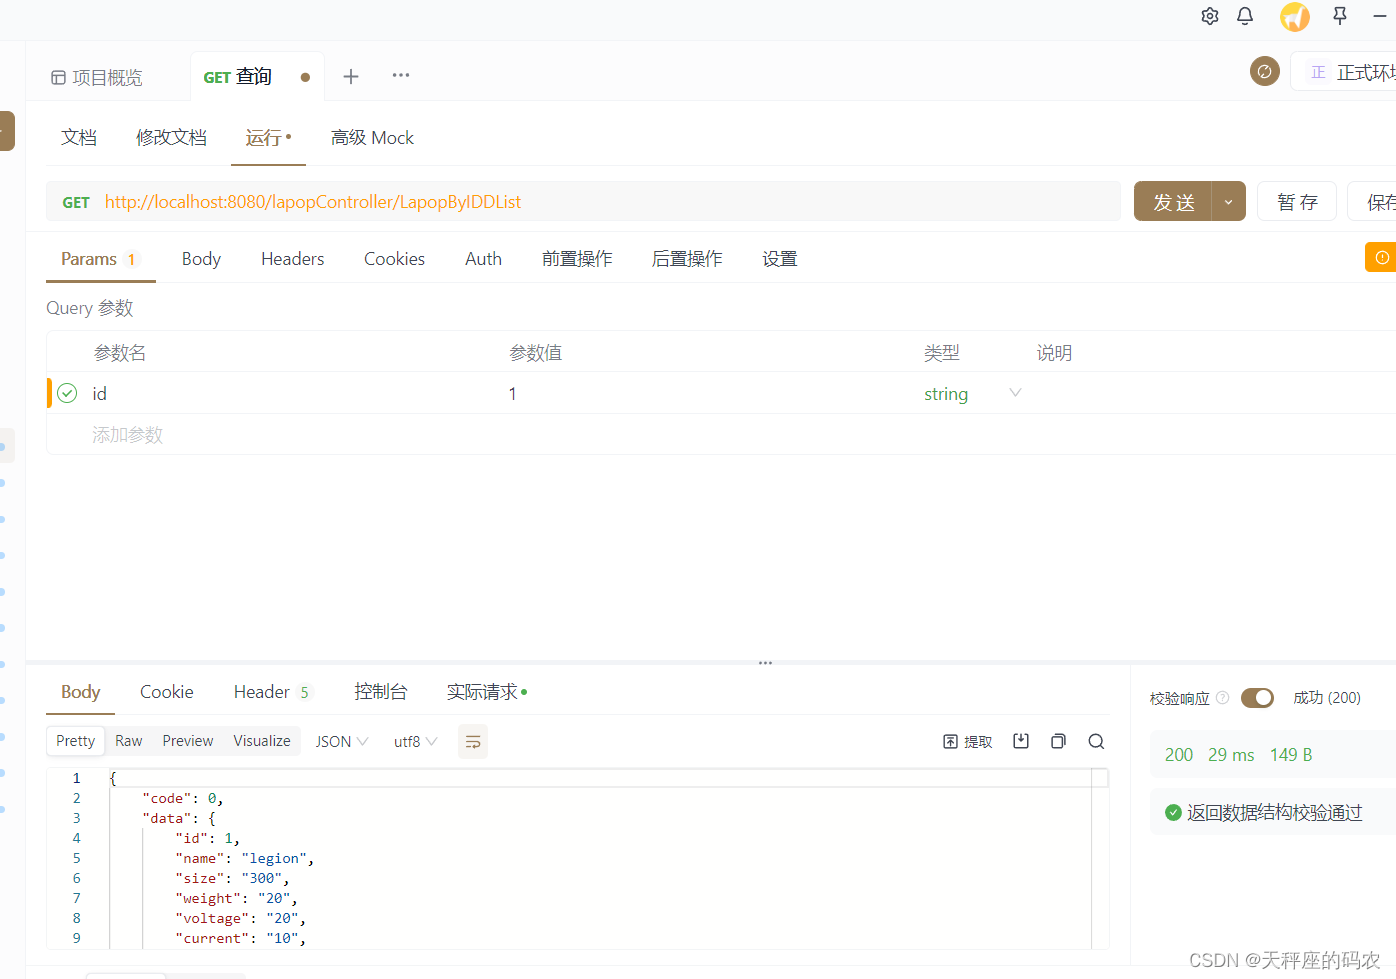Toggle the 校验响应 switch

(x=1257, y=698)
